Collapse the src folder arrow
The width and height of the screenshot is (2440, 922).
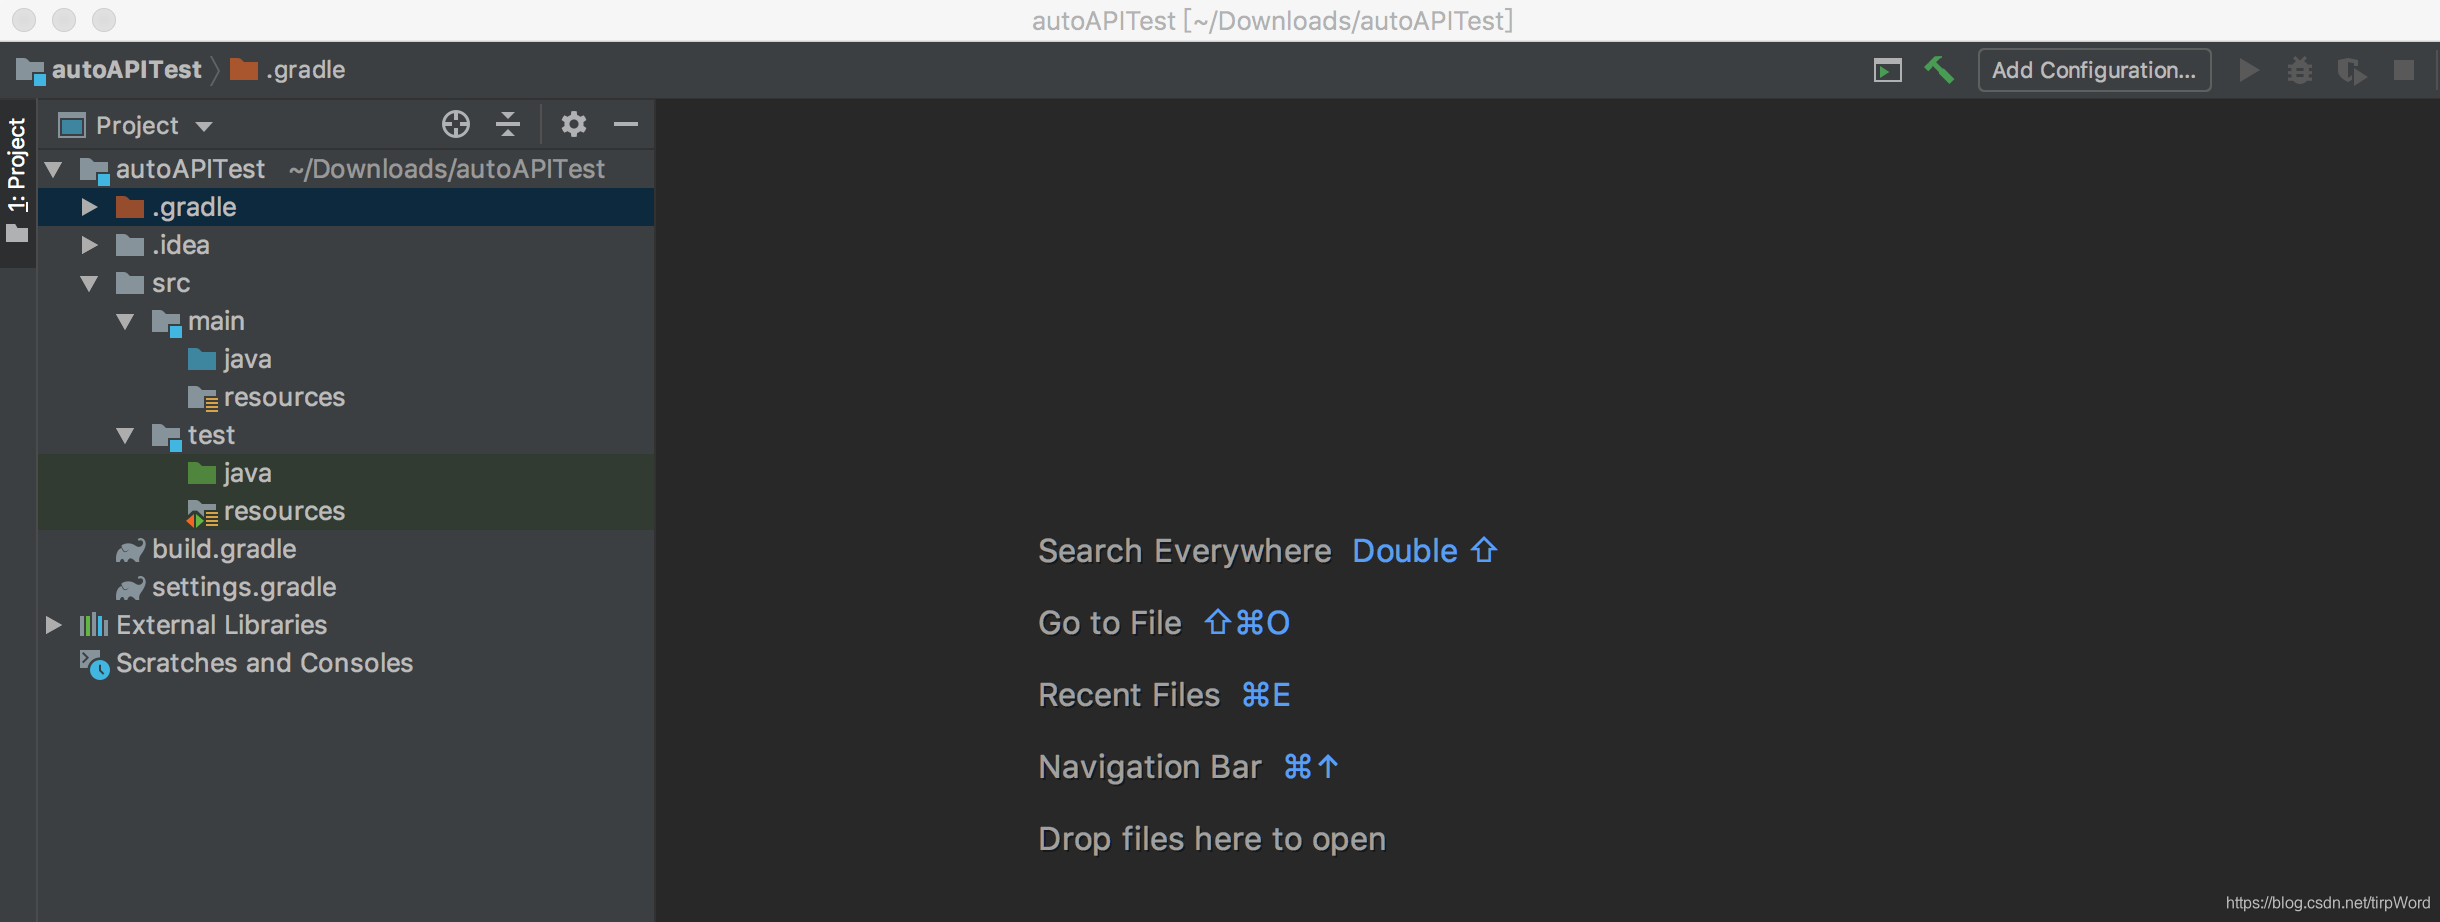pyautogui.click(x=90, y=284)
